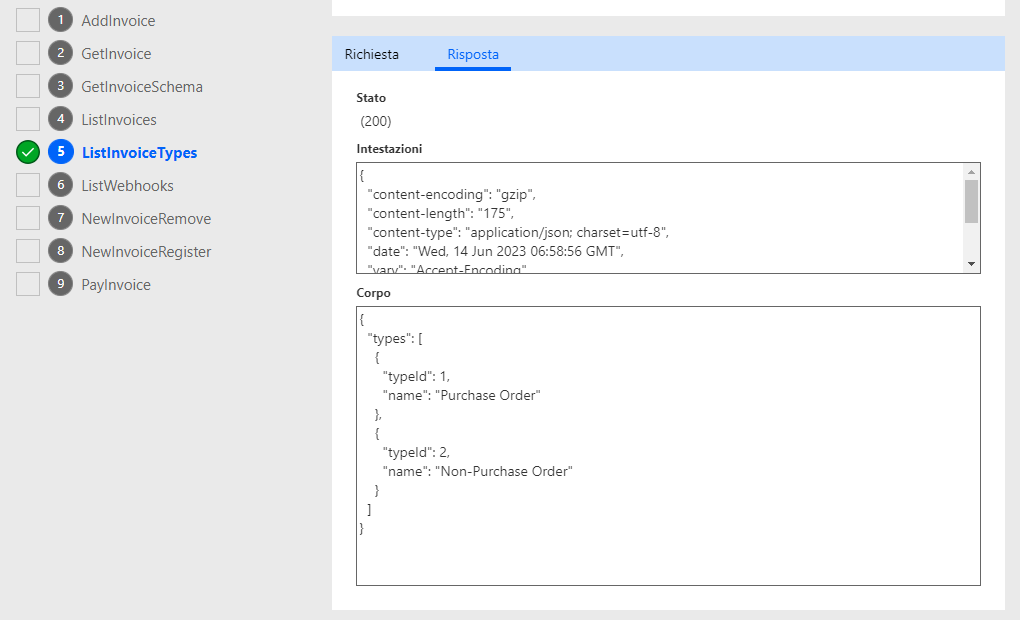This screenshot has width=1020, height=620.
Task: Toggle the GetInvoice checkbox
Action: coord(28,53)
